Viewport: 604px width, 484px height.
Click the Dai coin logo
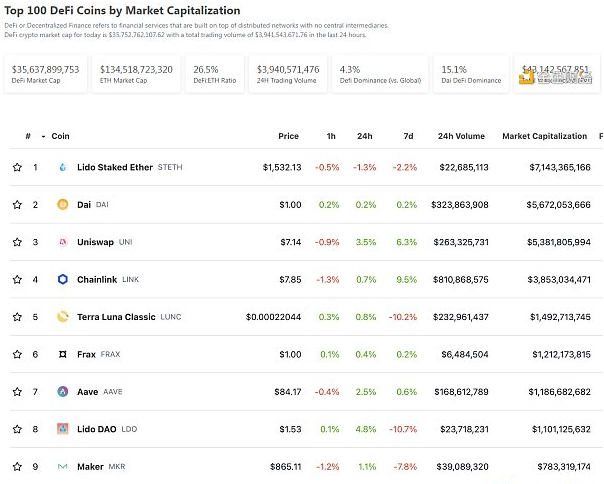click(x=62, y=205)
